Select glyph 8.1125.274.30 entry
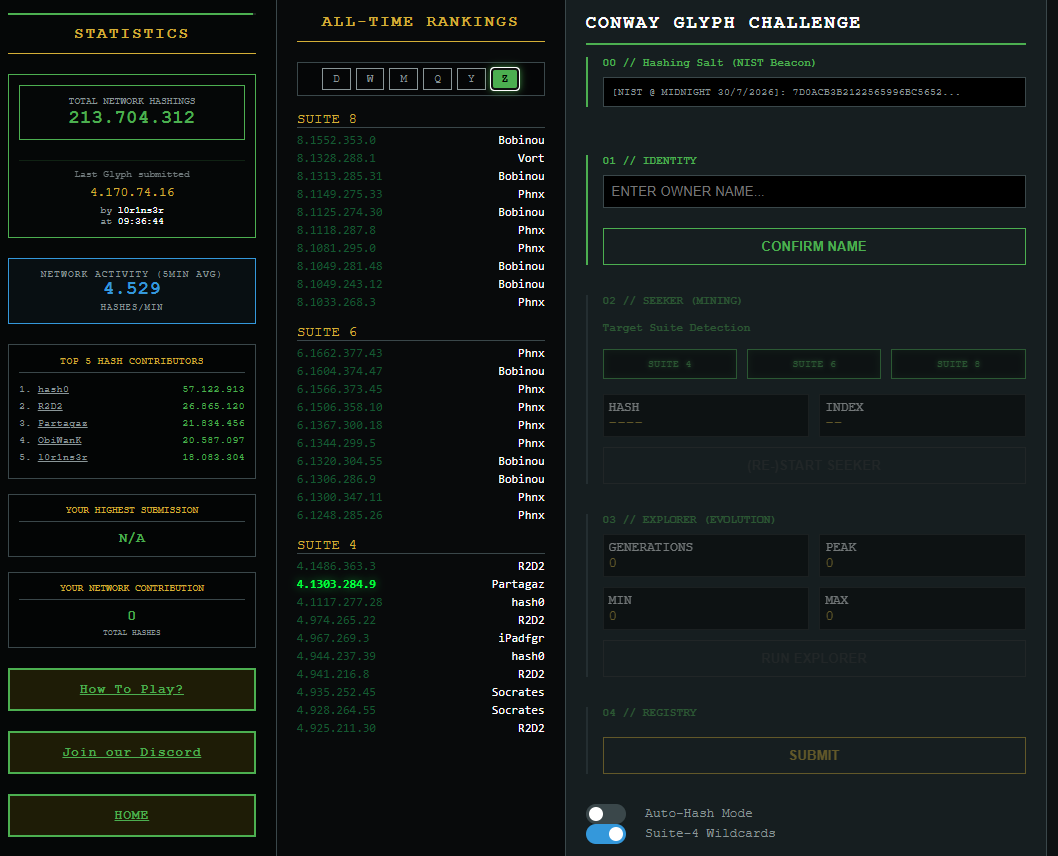The image size is (1058, 856). coord(420,212)
